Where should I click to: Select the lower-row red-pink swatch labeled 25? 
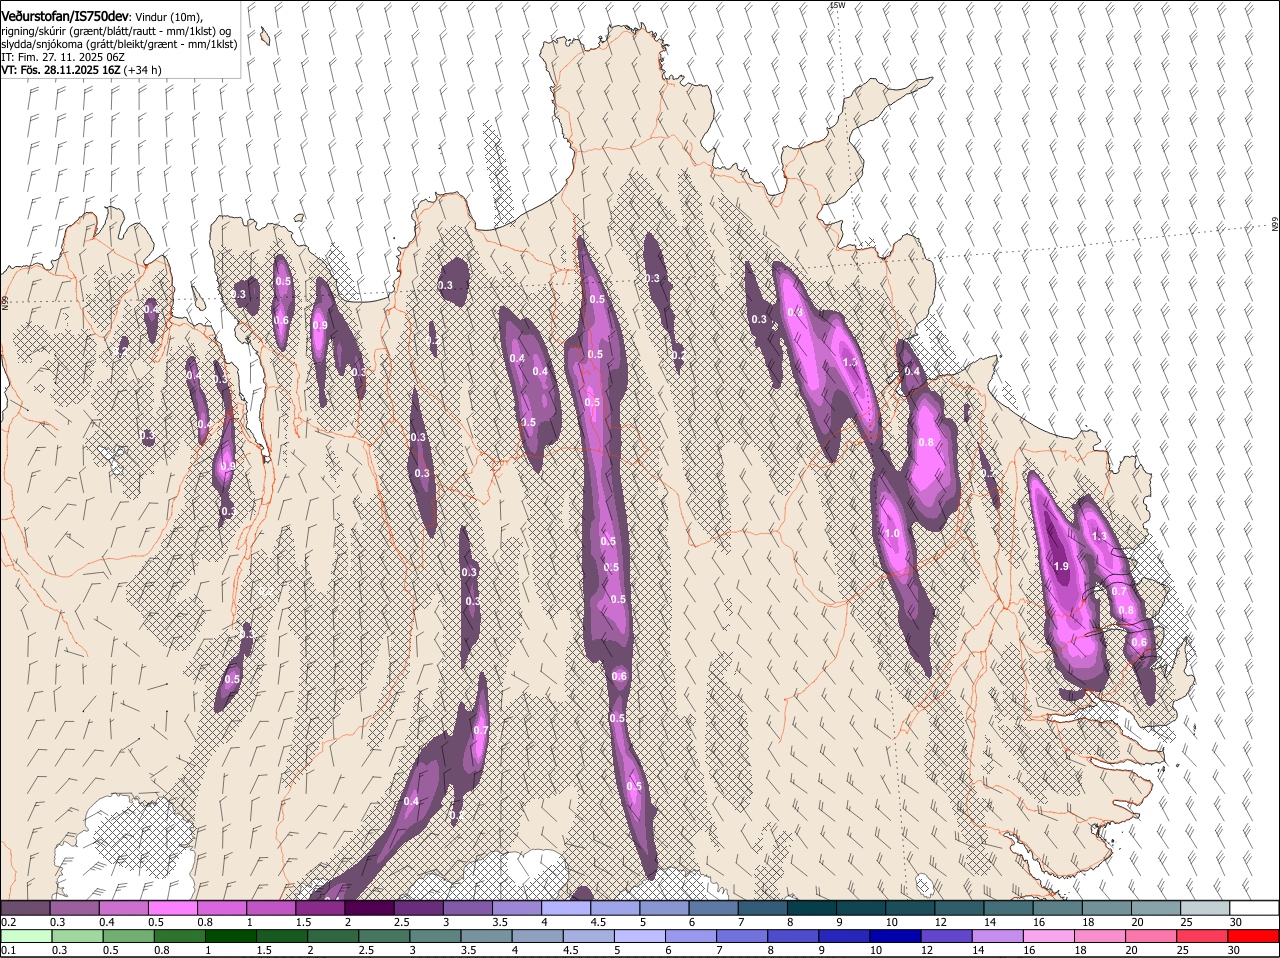click(x=1202, y=936)
